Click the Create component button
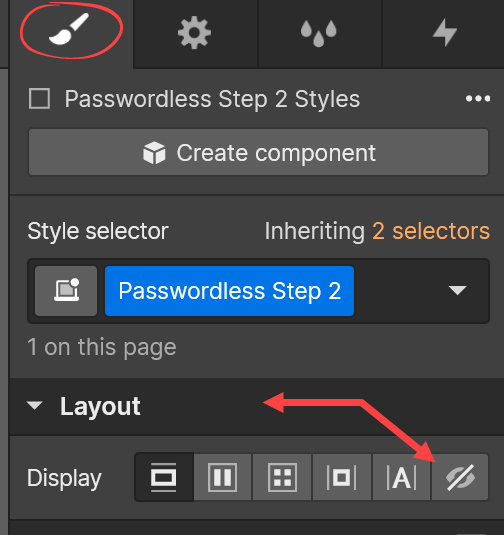The height and width of the screenshot is (535, 504). pyautogui.click(x=258, y=153)
